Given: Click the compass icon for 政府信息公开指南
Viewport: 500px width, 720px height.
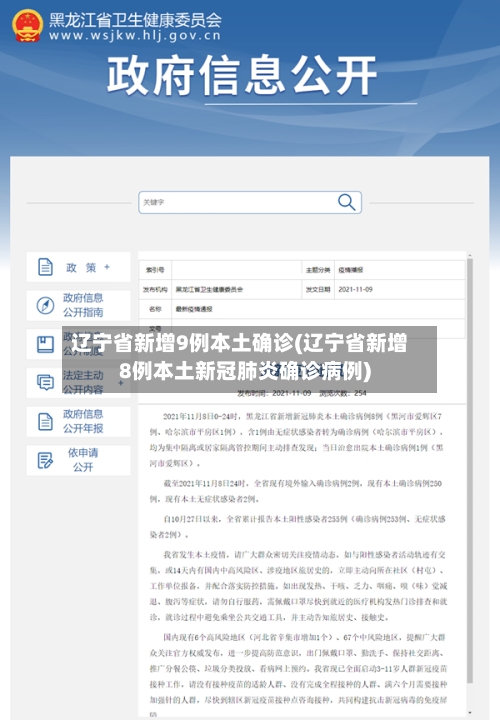Looking at the screenshot, I should point(45,305).
